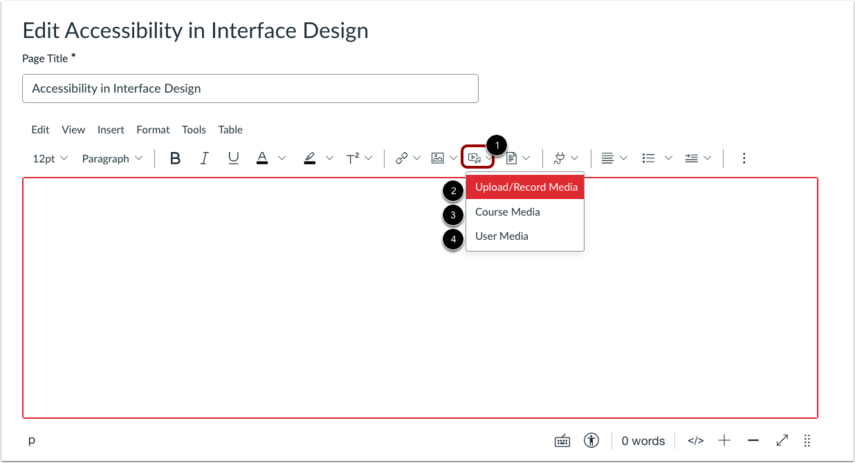Select Upload/Record Media option
The image size is (855, 463).
pos(525,187)
